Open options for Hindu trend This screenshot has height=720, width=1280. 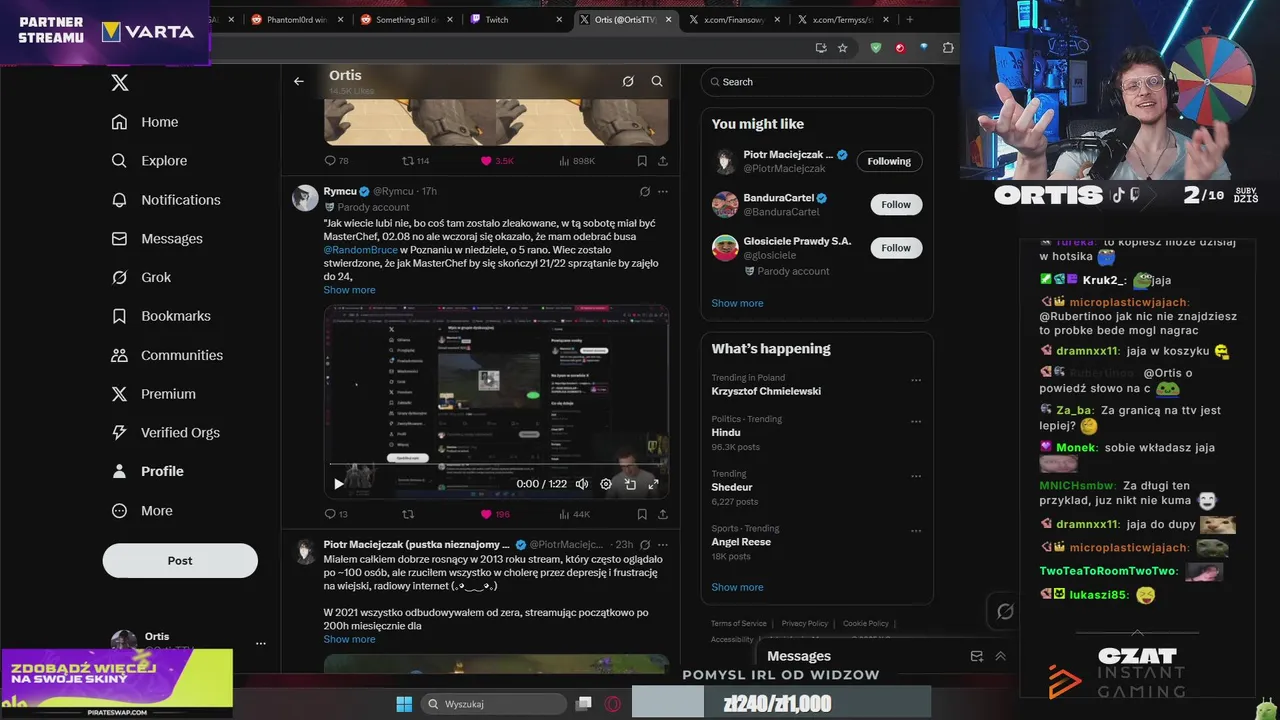tap(915, 422)
